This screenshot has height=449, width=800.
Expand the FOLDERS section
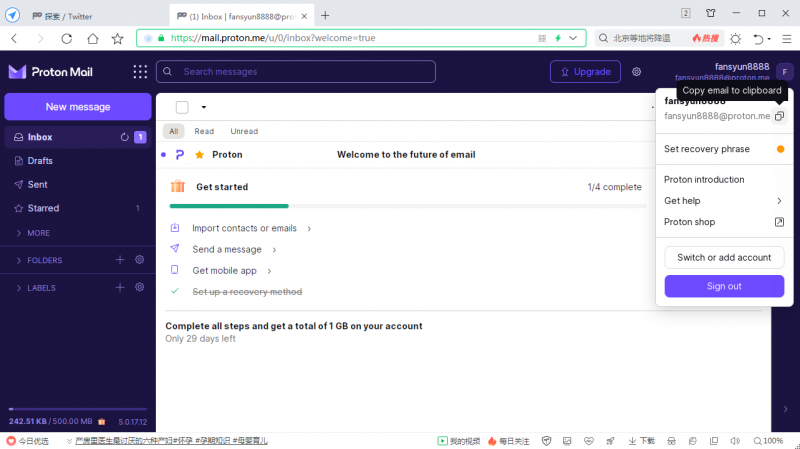click(x=40, y=260)
